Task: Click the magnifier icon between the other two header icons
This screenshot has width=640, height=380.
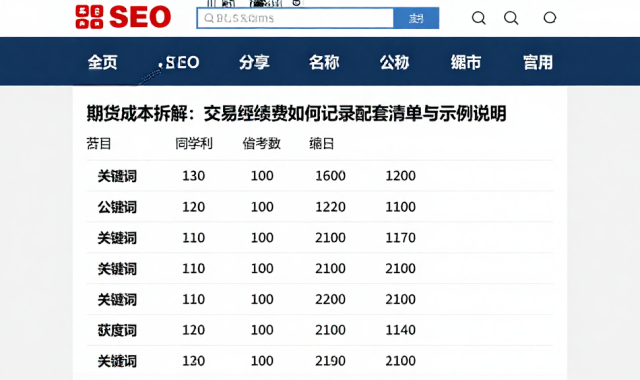Action: click(x=511, y=18)
